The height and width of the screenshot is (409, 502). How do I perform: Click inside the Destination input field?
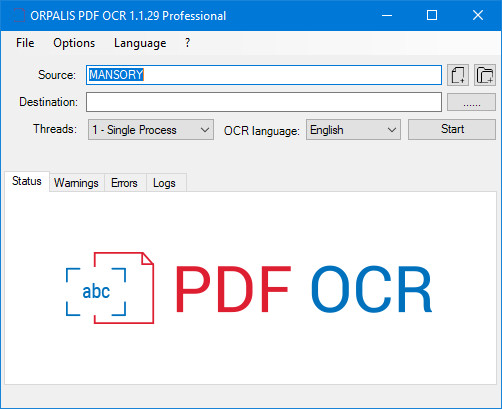tap(264, 102)
